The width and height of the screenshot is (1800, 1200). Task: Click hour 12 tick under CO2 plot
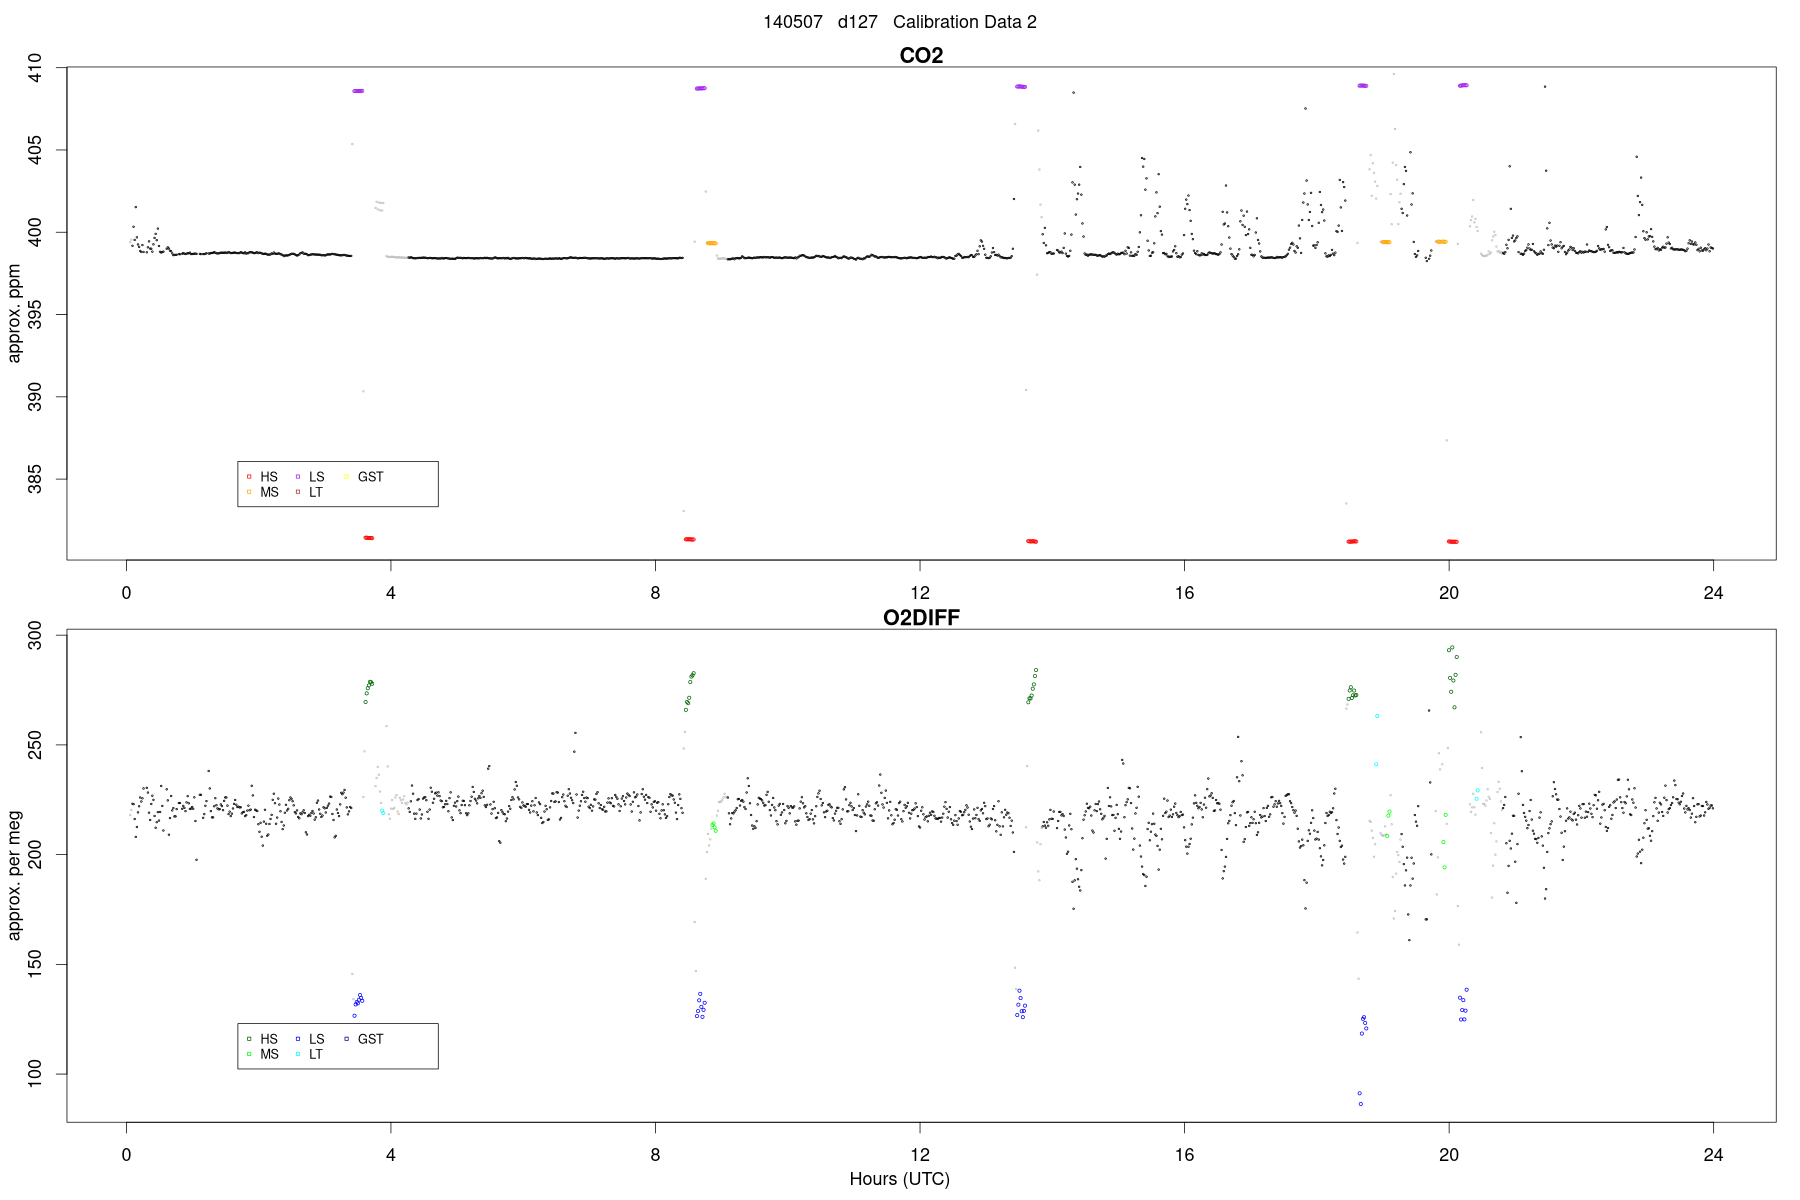click(920, 593)
